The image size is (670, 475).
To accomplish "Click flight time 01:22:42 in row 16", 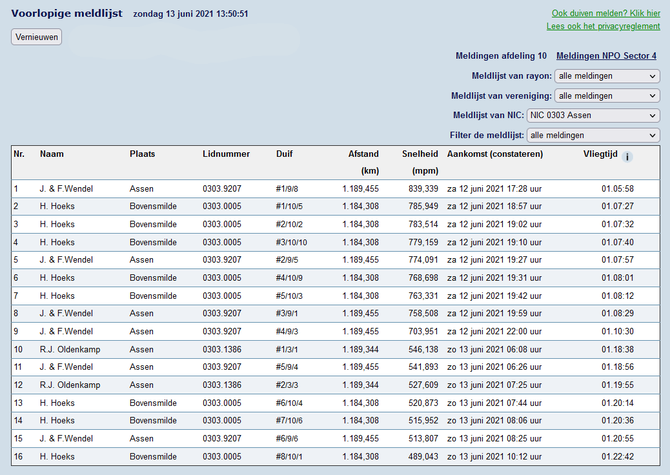I will [x=618, y=457].
